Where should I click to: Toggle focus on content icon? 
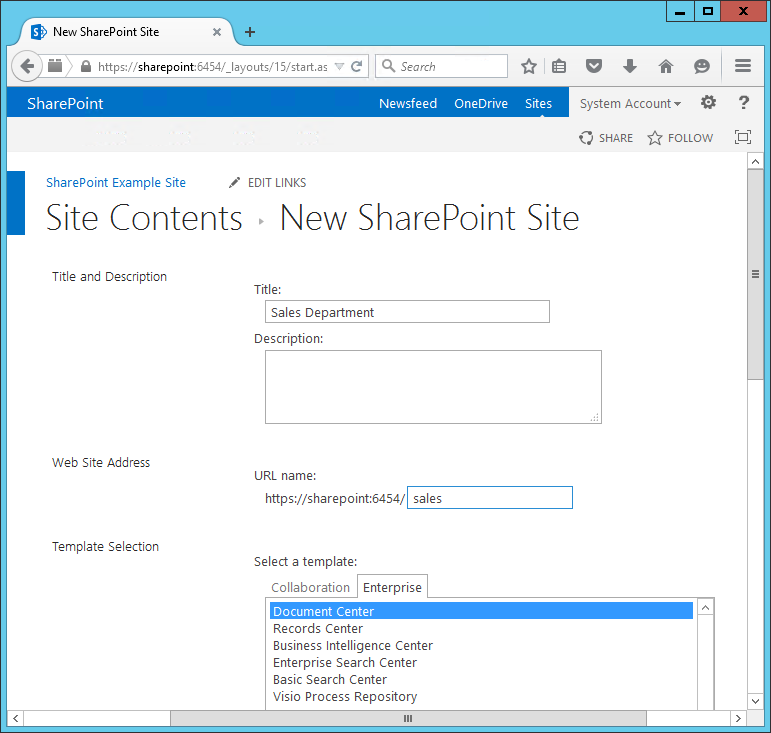(x=742, y=137)
